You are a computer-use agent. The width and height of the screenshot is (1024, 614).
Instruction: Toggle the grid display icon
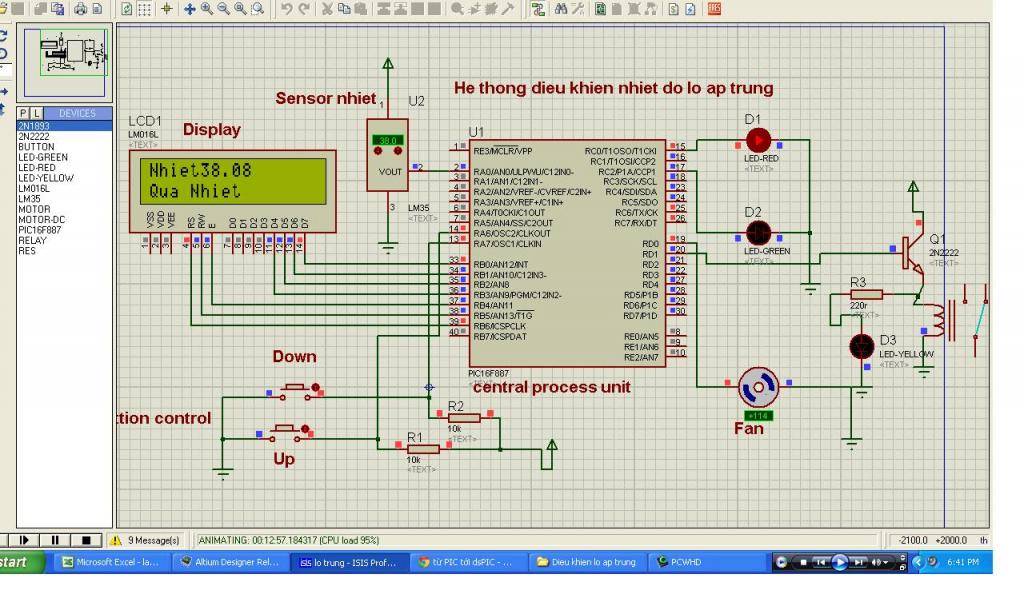145,8
